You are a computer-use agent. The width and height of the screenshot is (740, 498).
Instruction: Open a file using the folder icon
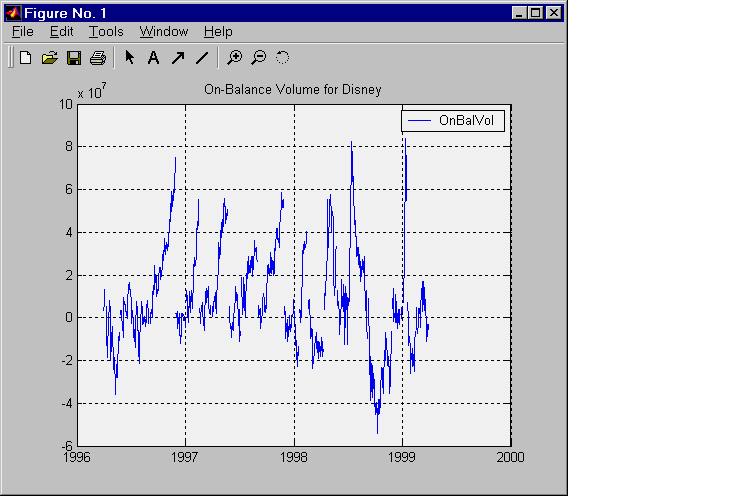[50, 58]
